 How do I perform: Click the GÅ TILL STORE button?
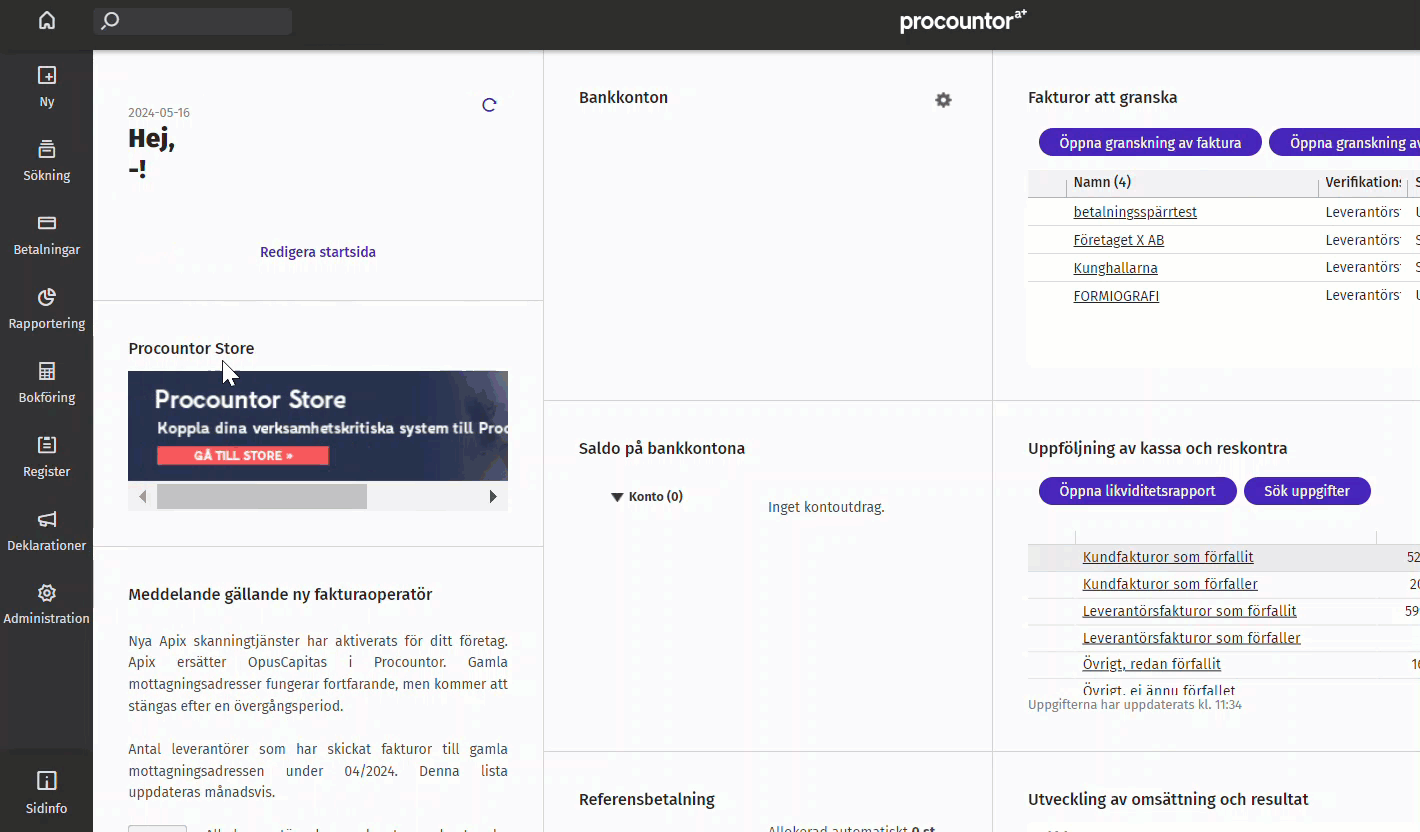[x=243, y=456]
